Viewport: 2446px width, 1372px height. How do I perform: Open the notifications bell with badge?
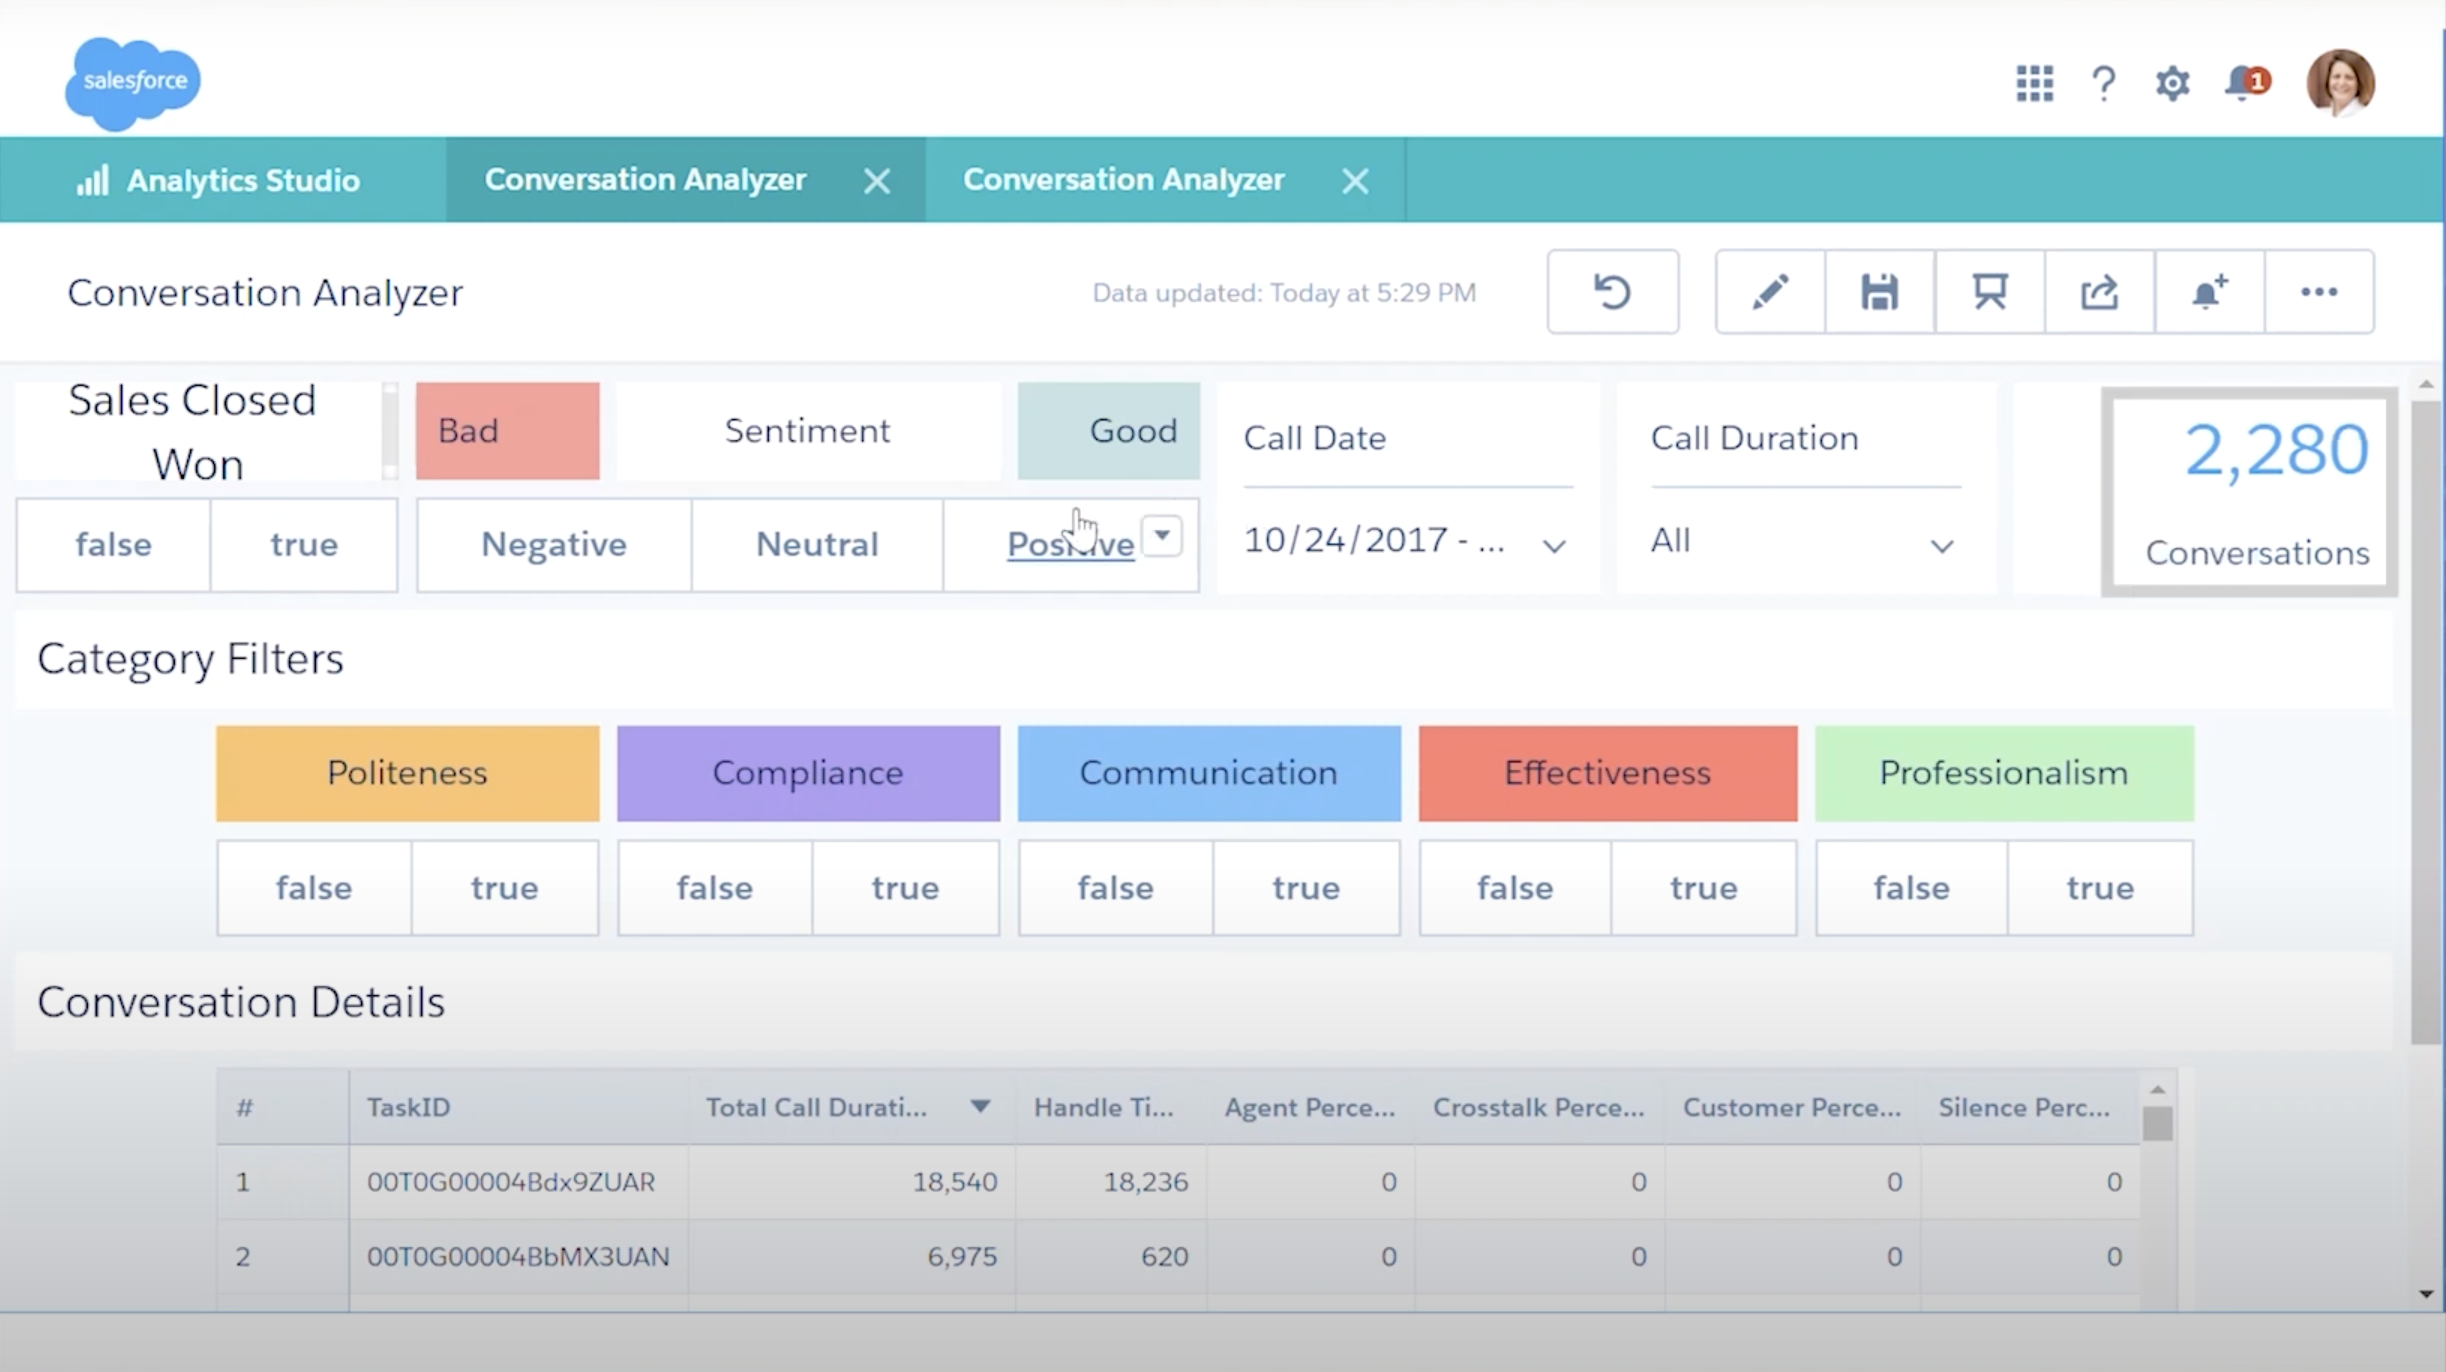[x=2246, y=83]
